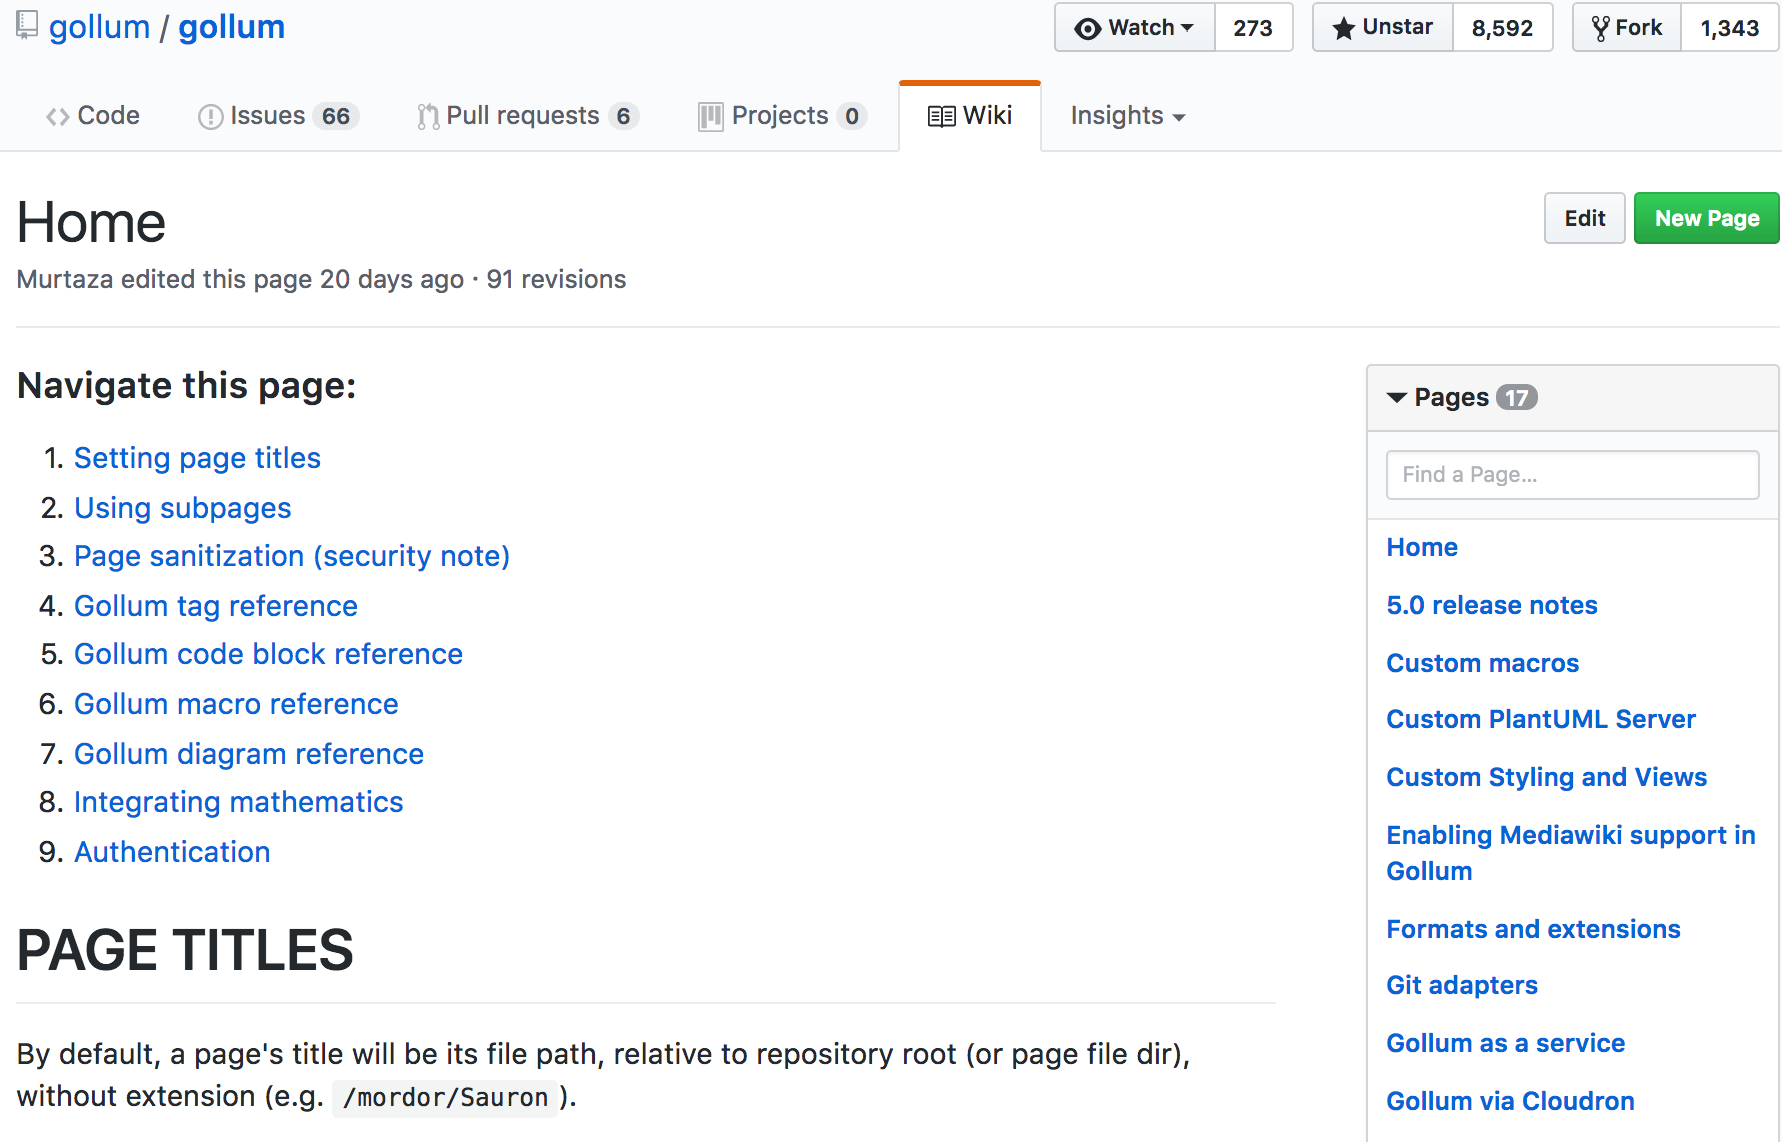This screenshot has height=1142, width=1782.
Task: Open Enabling Mediawiki support in Gollum page
Action: (1571, 853)
